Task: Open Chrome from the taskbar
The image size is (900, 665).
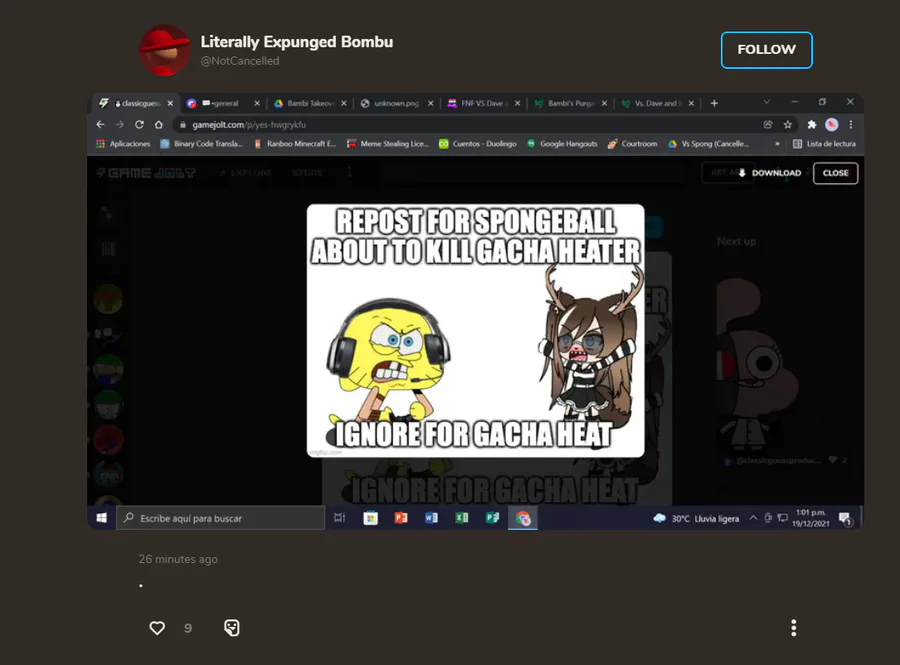Action: (x=523, y=518)
